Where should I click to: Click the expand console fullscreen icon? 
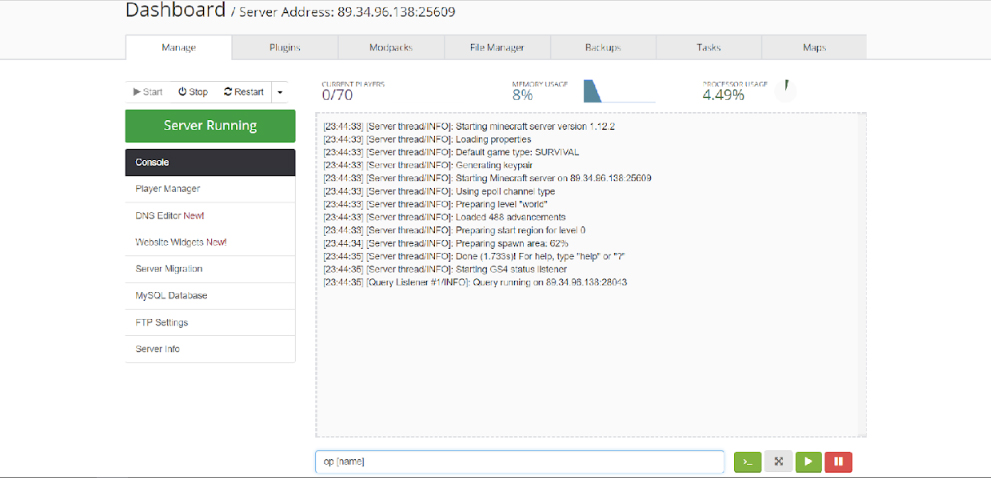click(778, 462)
